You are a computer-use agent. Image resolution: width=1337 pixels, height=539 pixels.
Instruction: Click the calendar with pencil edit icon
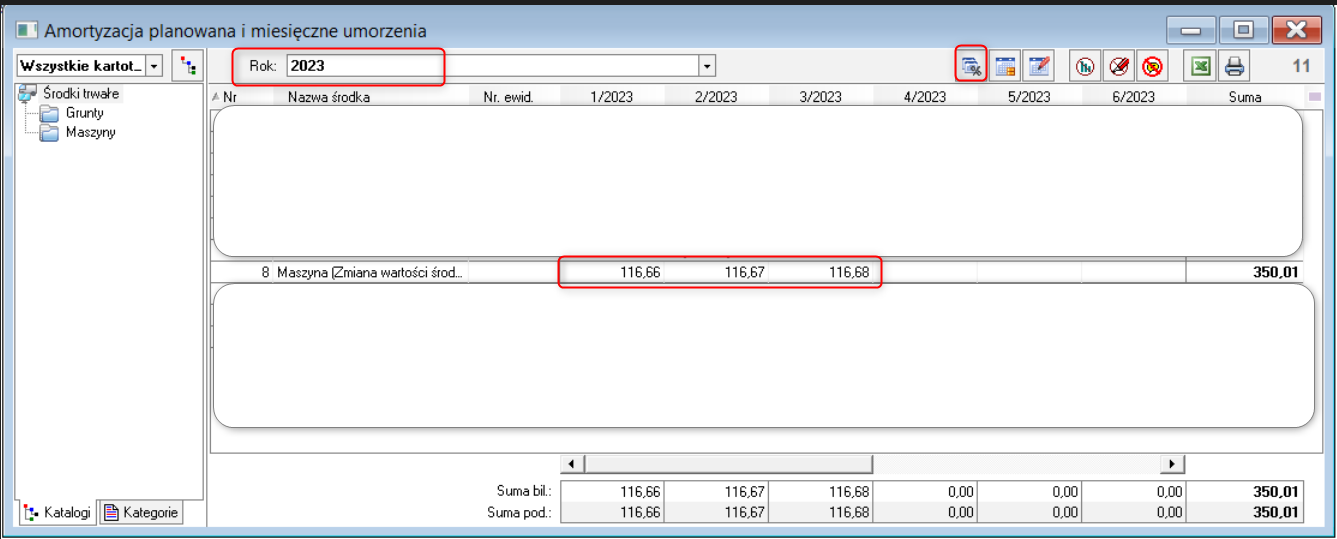(x=1039, y=66)
